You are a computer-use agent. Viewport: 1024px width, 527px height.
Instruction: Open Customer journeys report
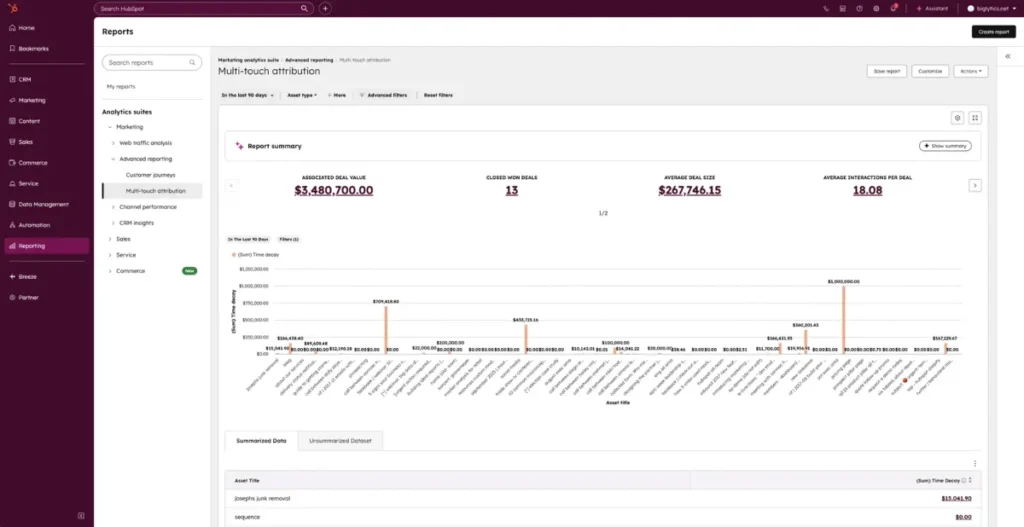(x=151, y=175)
